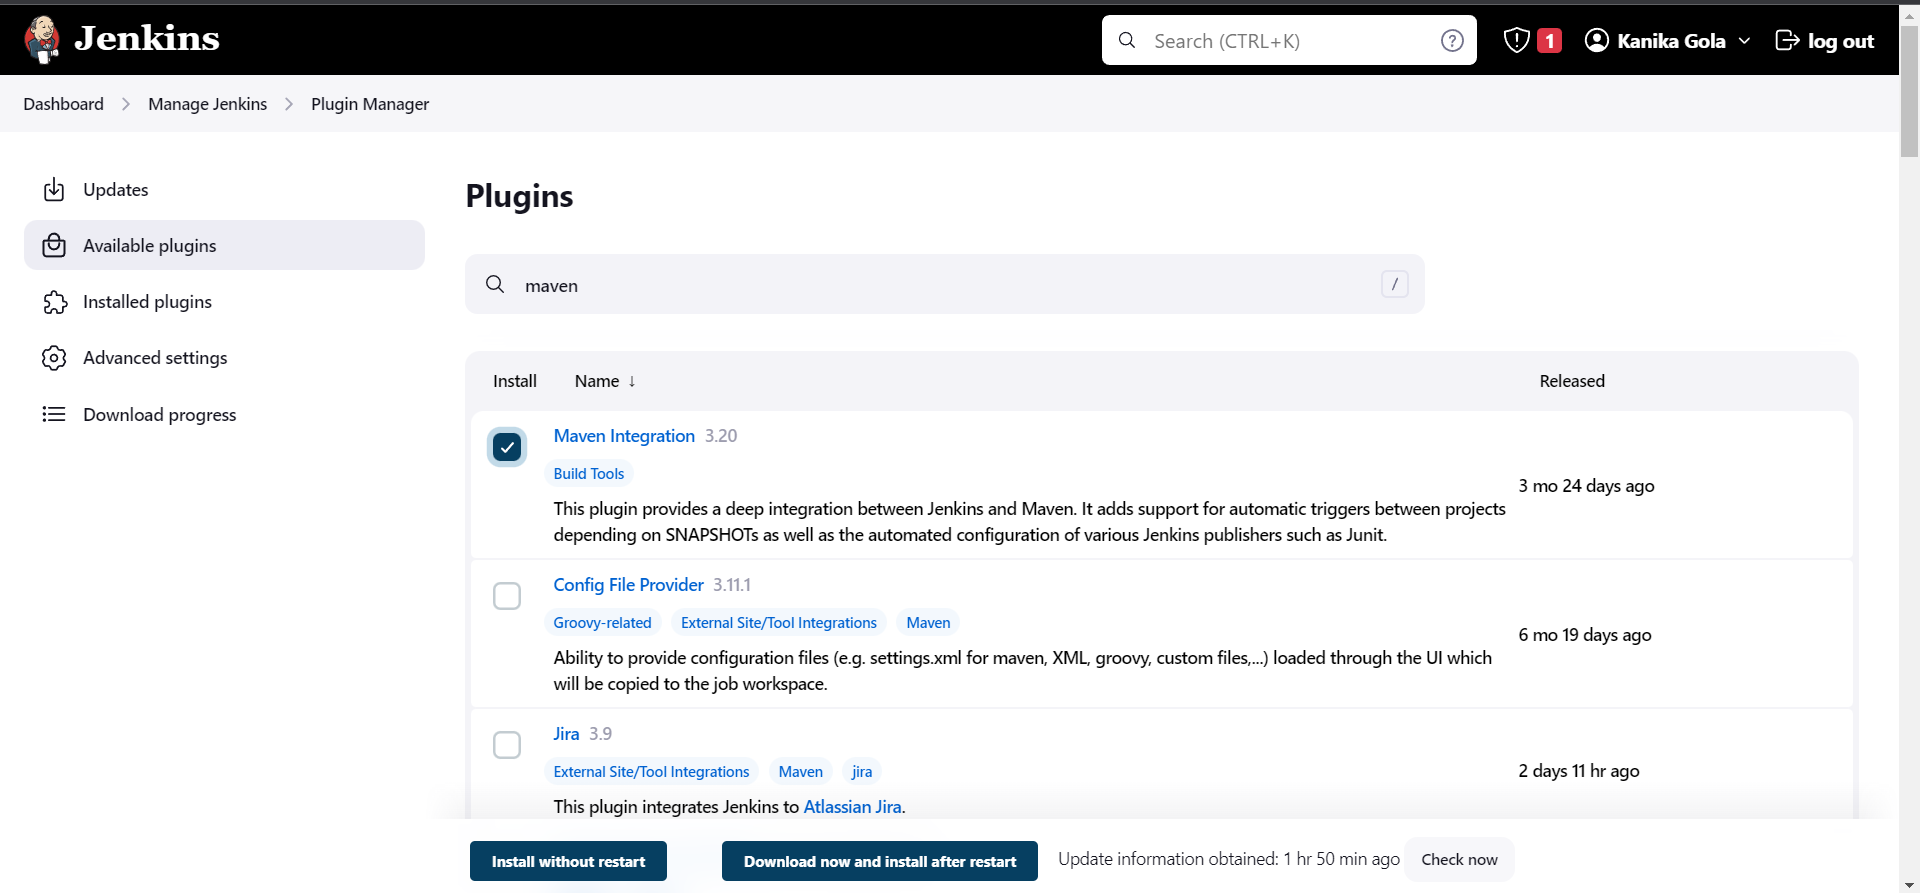Click the Maven tag under Config File Provider

coord(928,623)
